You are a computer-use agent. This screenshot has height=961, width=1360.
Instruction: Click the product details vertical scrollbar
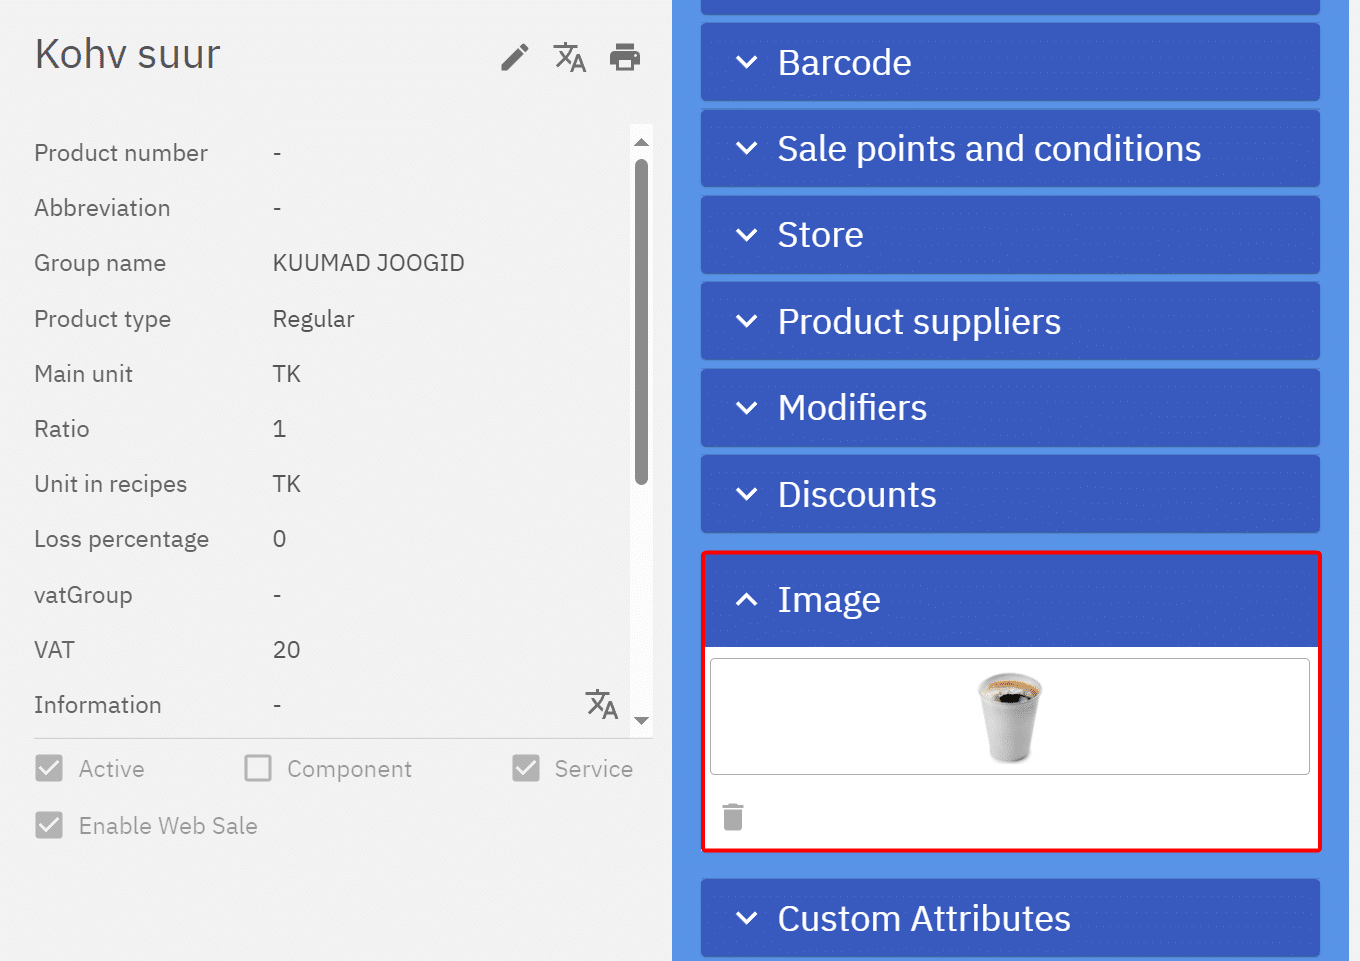(x=642, y=320)
